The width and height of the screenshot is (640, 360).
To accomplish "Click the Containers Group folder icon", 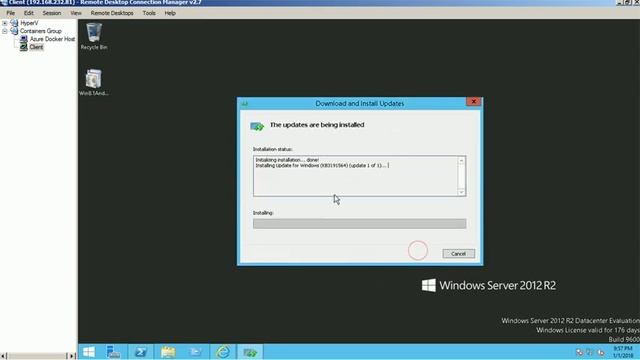I will [14, 31].
